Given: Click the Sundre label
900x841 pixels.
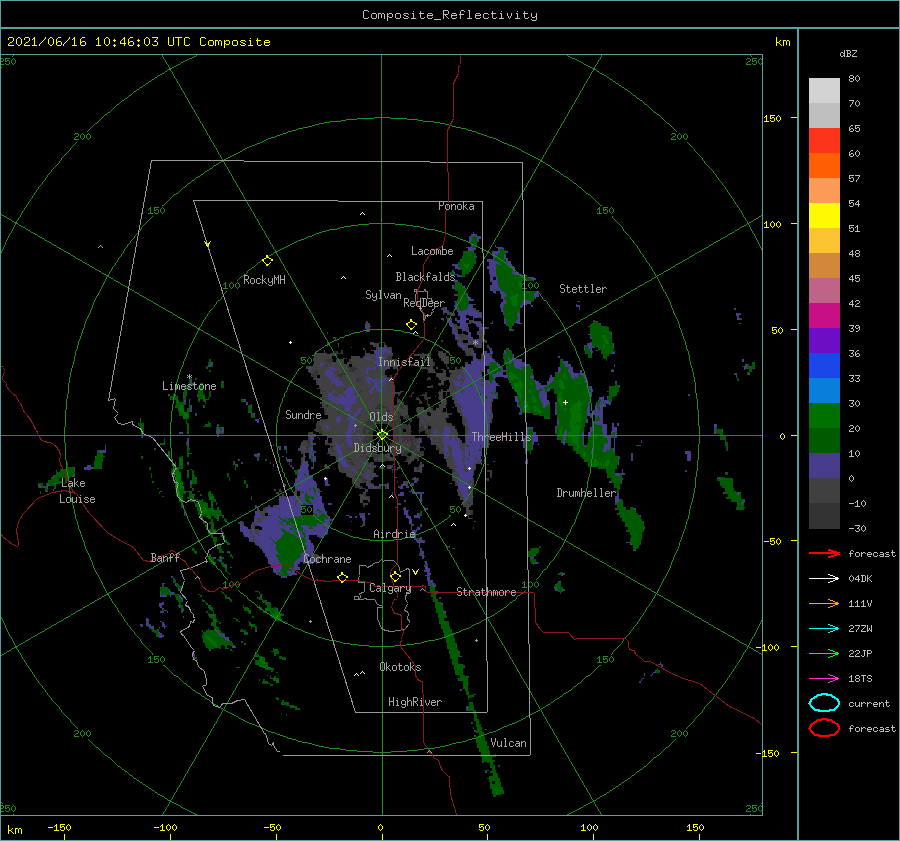Looking at the screenshot, I should click(303, 414).
